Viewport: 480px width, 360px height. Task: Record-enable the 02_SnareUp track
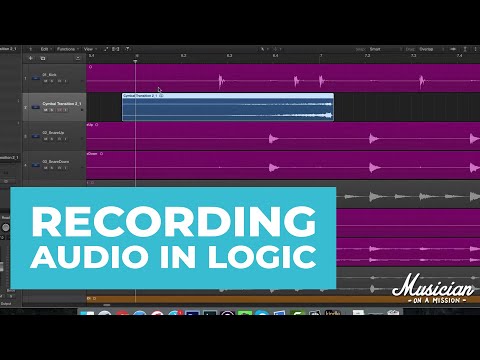pos(59,139)
